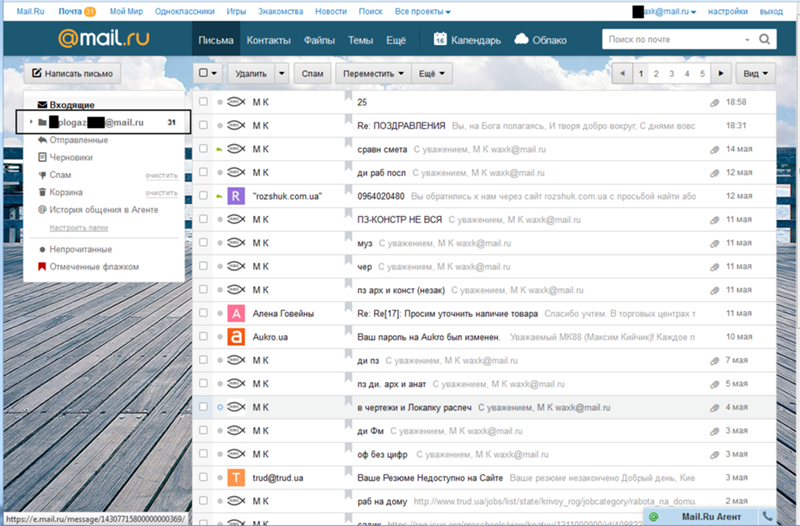The image size is (800, 526).
Task: Open Все проекты dropdown
Action: pos(422,11)
